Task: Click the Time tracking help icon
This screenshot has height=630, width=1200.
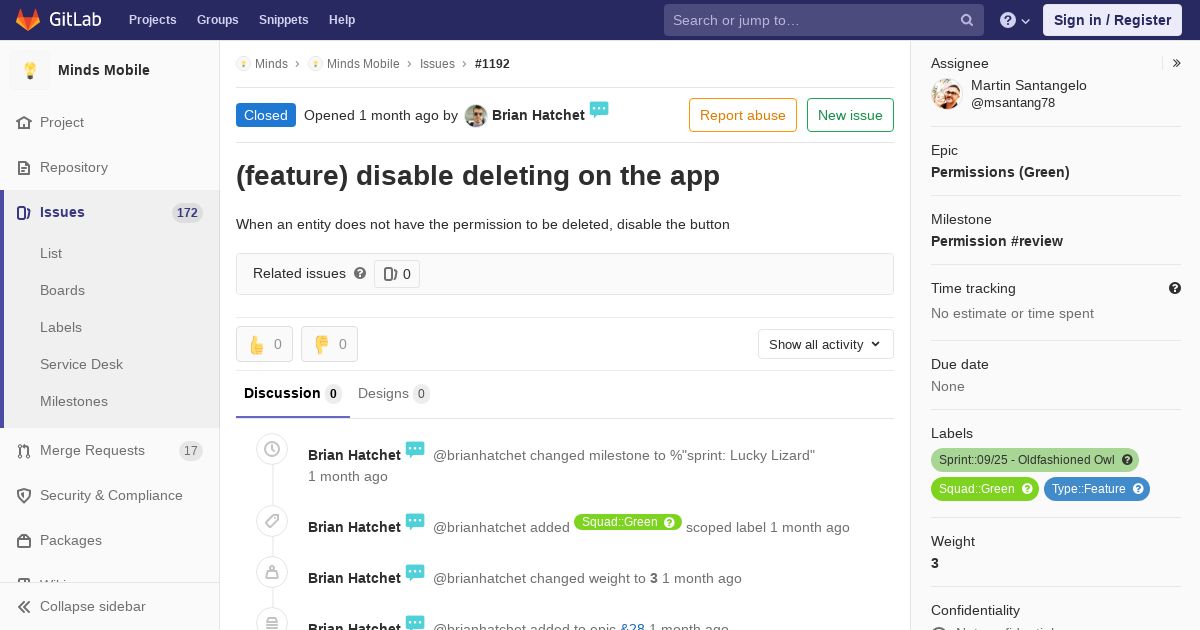Action: (1175, 288)
